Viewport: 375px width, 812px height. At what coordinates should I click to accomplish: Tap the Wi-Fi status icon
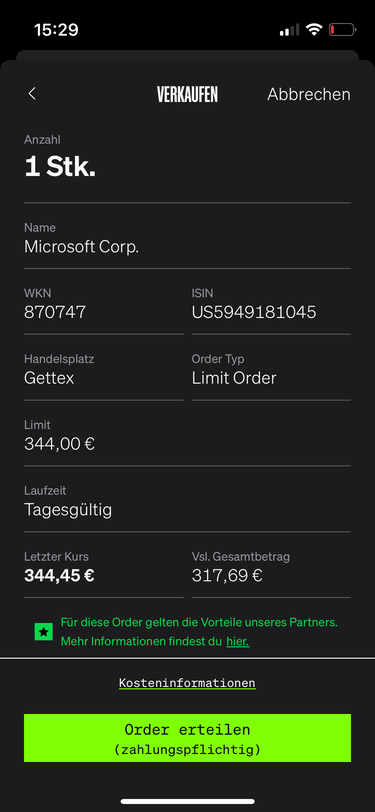(313, 30)
